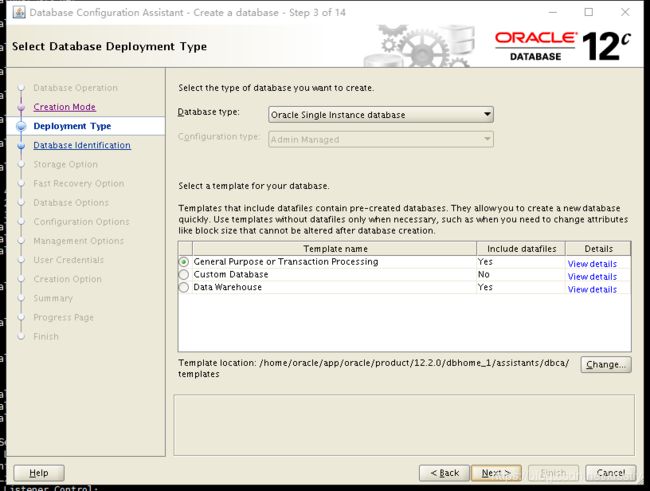Image resolution: width=650 pixels, height=491 pixels.
Task: Go to Creation Mode step
Action: coord(65,107)
